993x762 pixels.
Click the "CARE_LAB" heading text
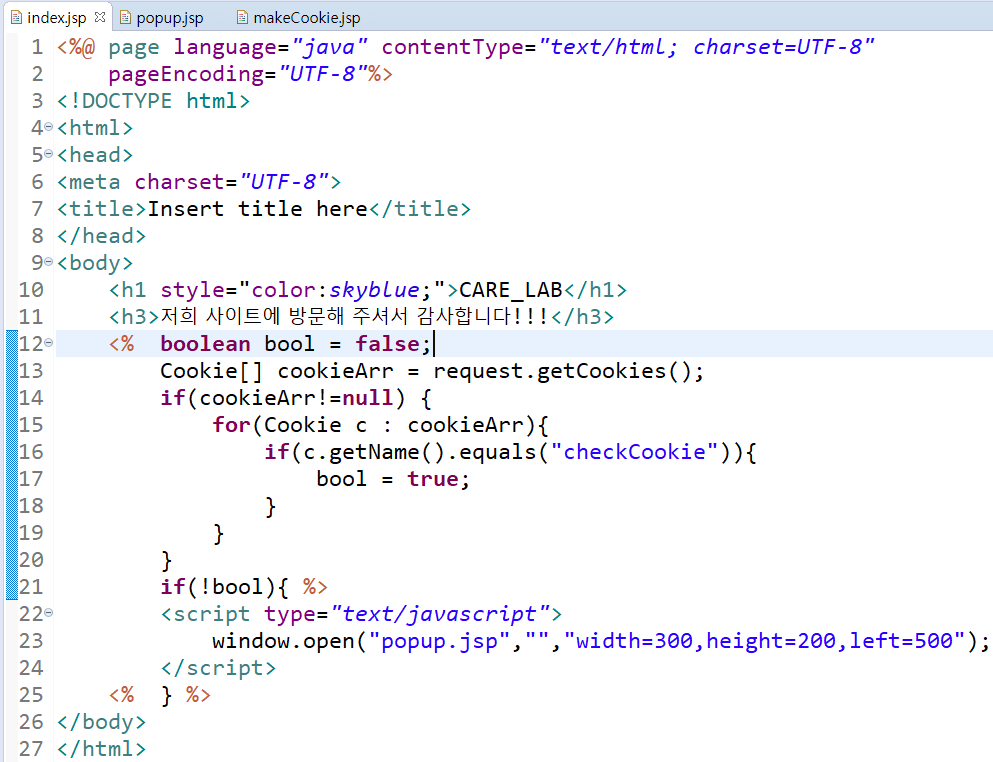510,290
